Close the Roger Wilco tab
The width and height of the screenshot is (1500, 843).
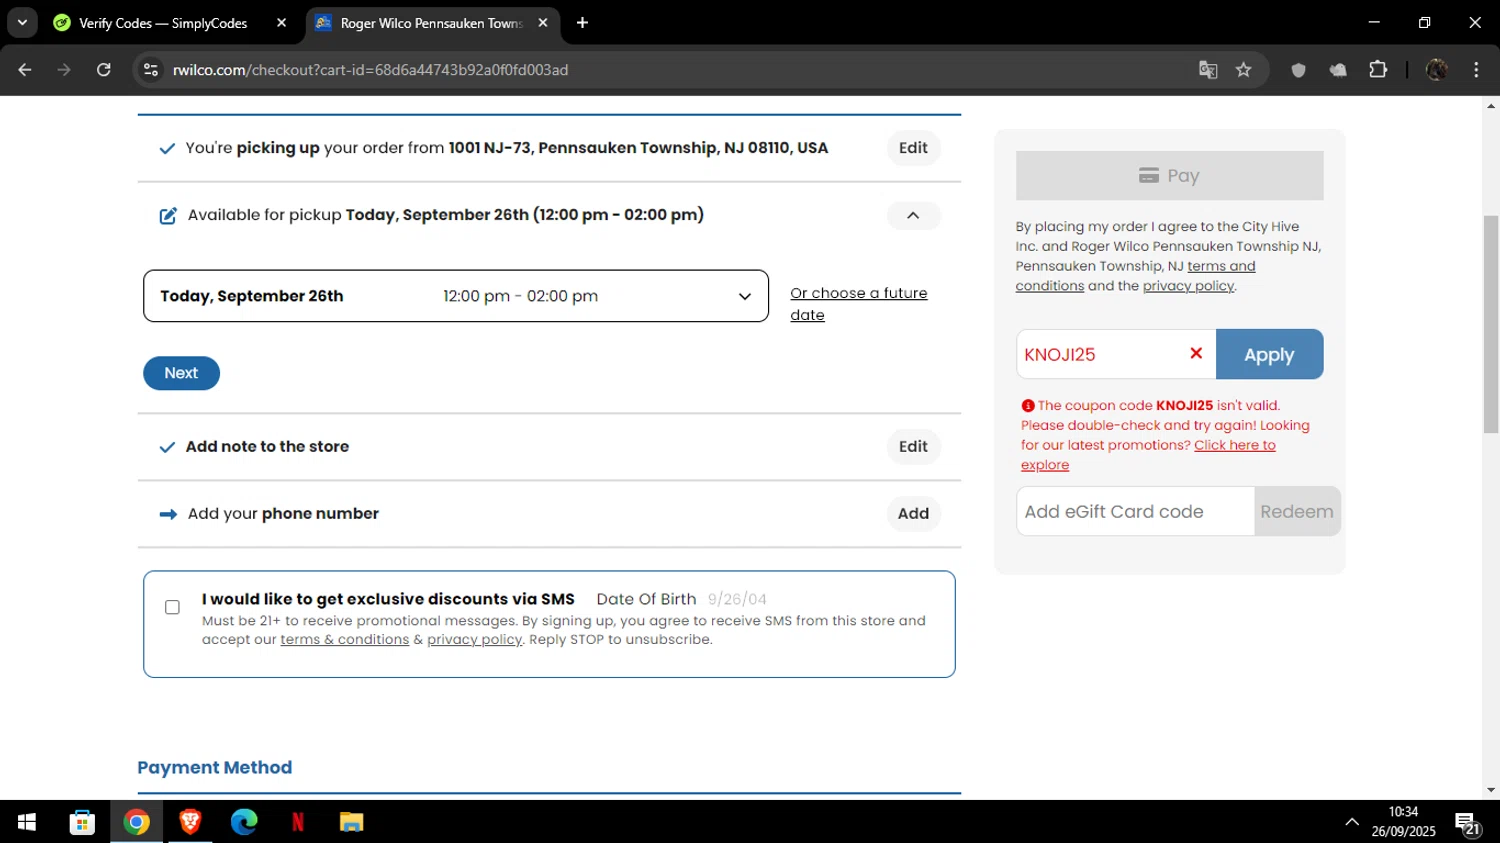(543, 23)
